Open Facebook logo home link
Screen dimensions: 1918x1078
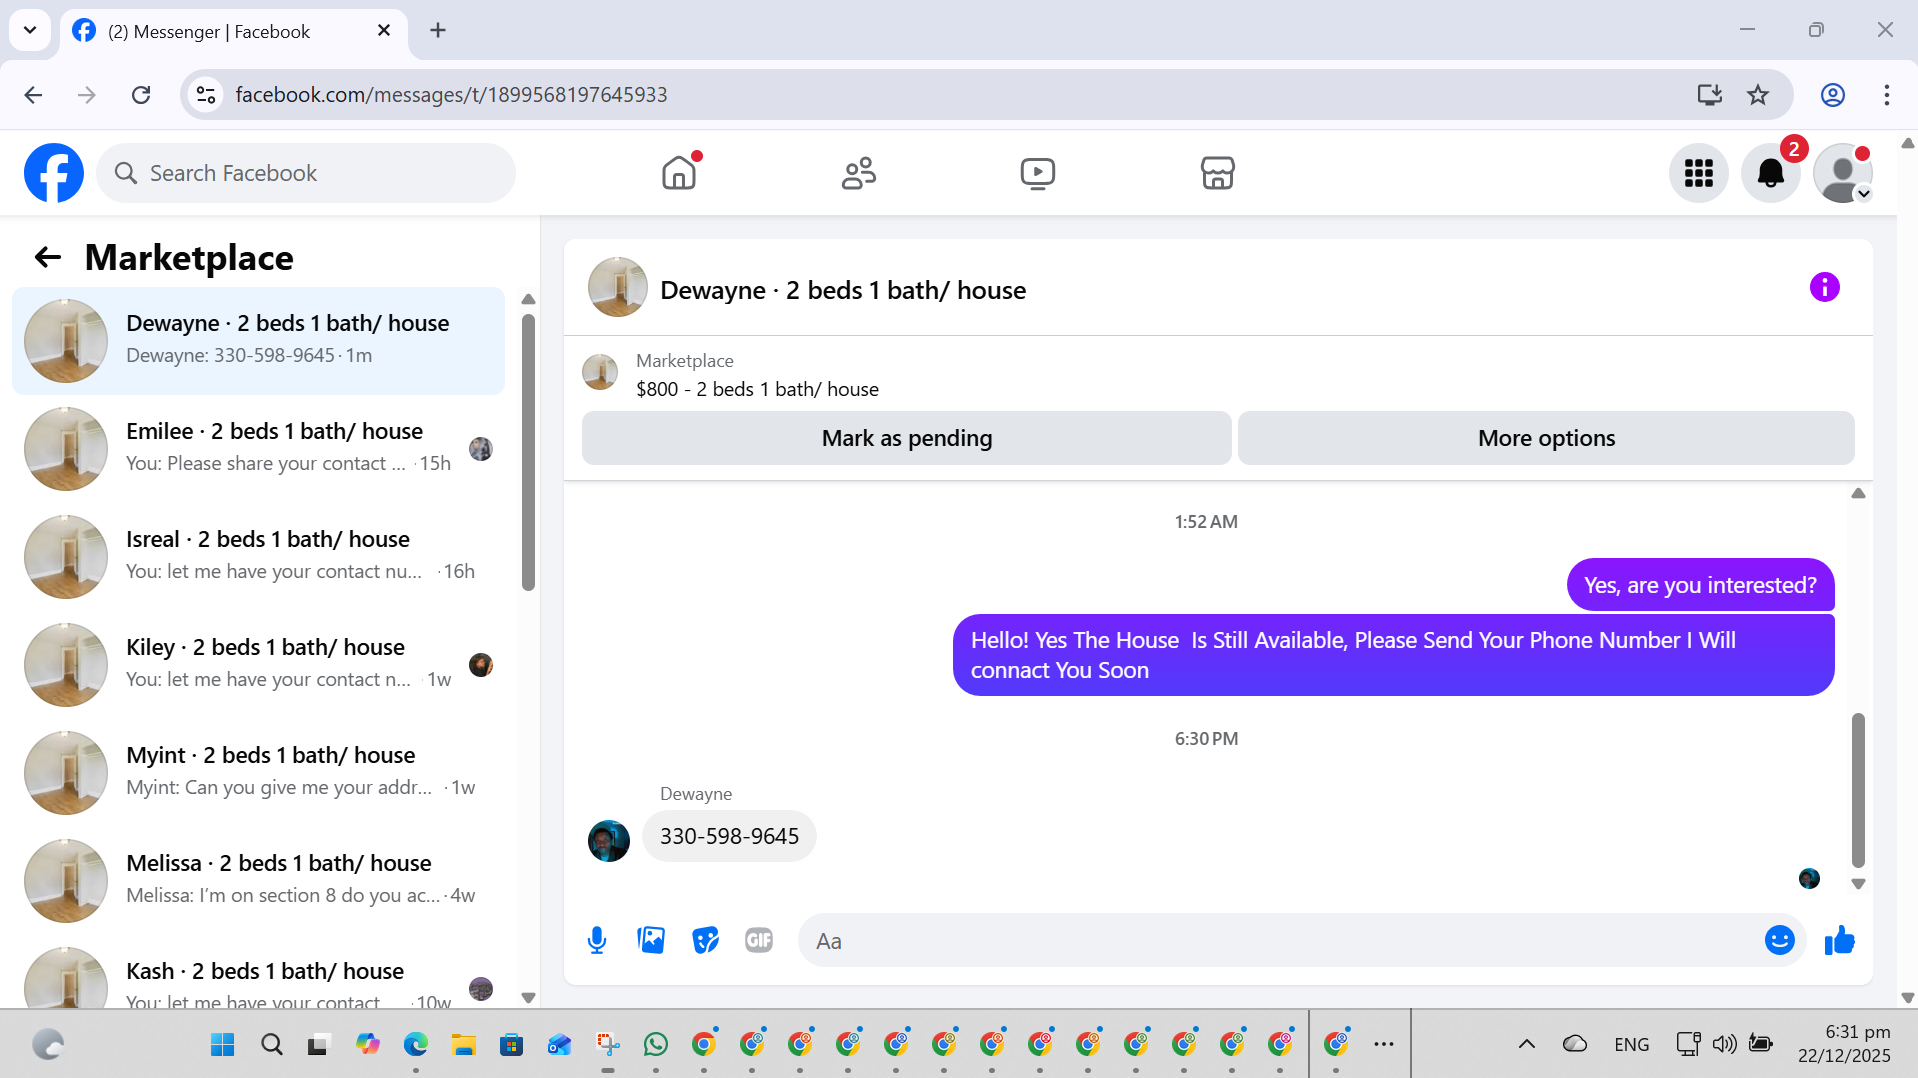click(54, 173)
